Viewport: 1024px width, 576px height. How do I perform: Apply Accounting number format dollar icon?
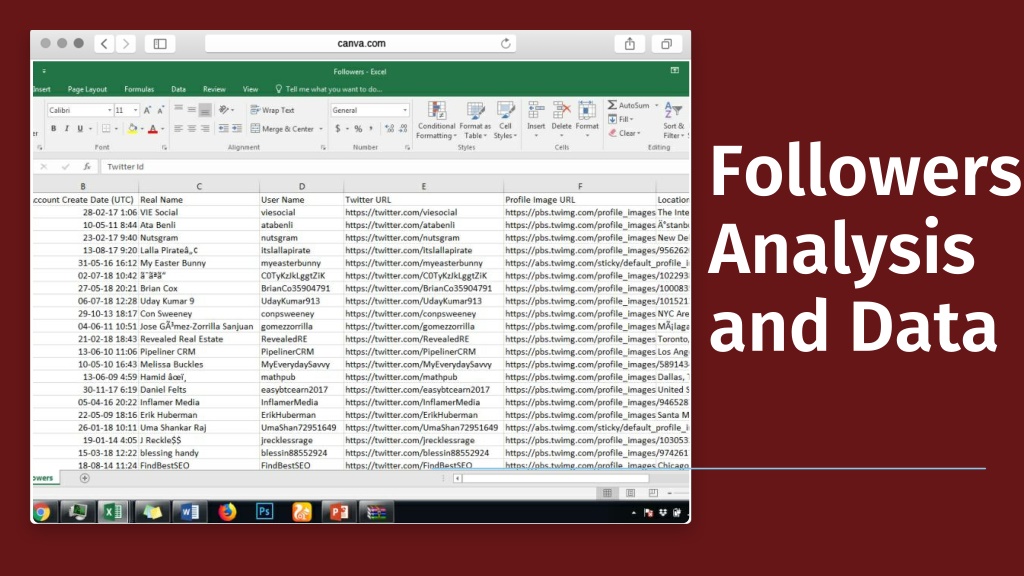pos(338,129)
